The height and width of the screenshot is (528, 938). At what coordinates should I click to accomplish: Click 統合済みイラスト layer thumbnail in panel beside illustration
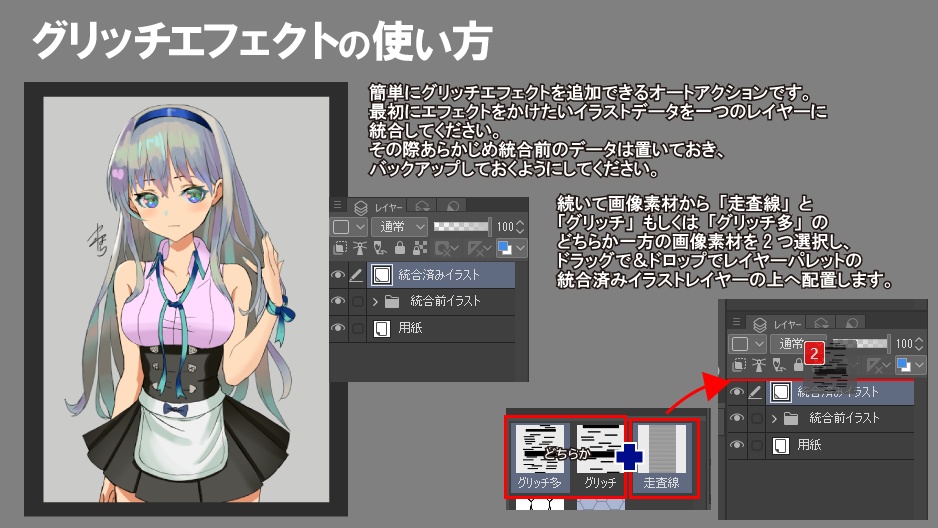coord(382,275)
